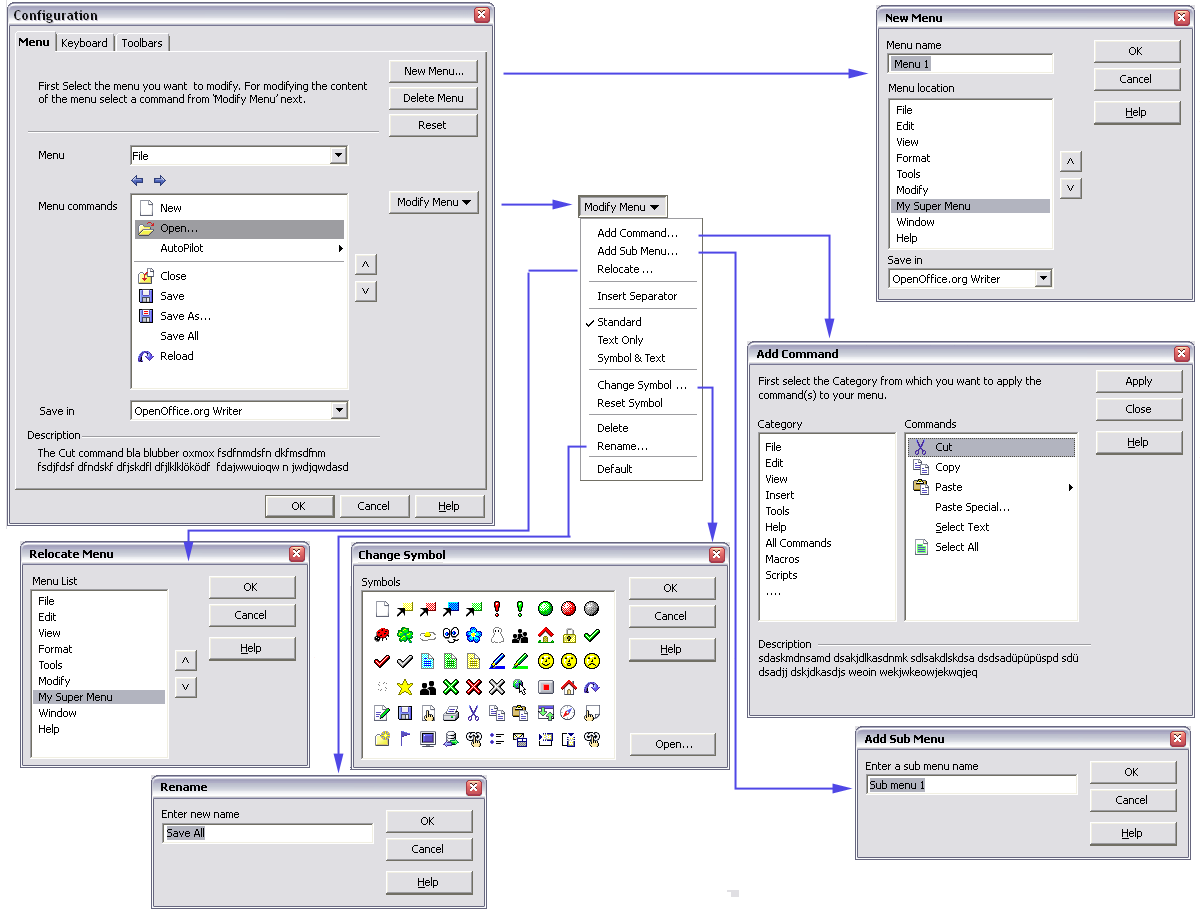Viewport: 1200px width, 920px height.
Task: Select the scissors symbol in the symbol grid
Action: tap(474, 713)
